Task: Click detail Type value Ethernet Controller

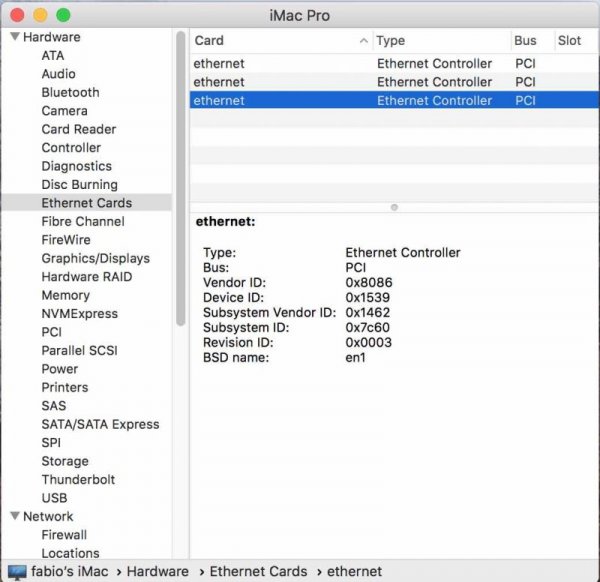Action: pyautogui.click(x=403, y=253)
